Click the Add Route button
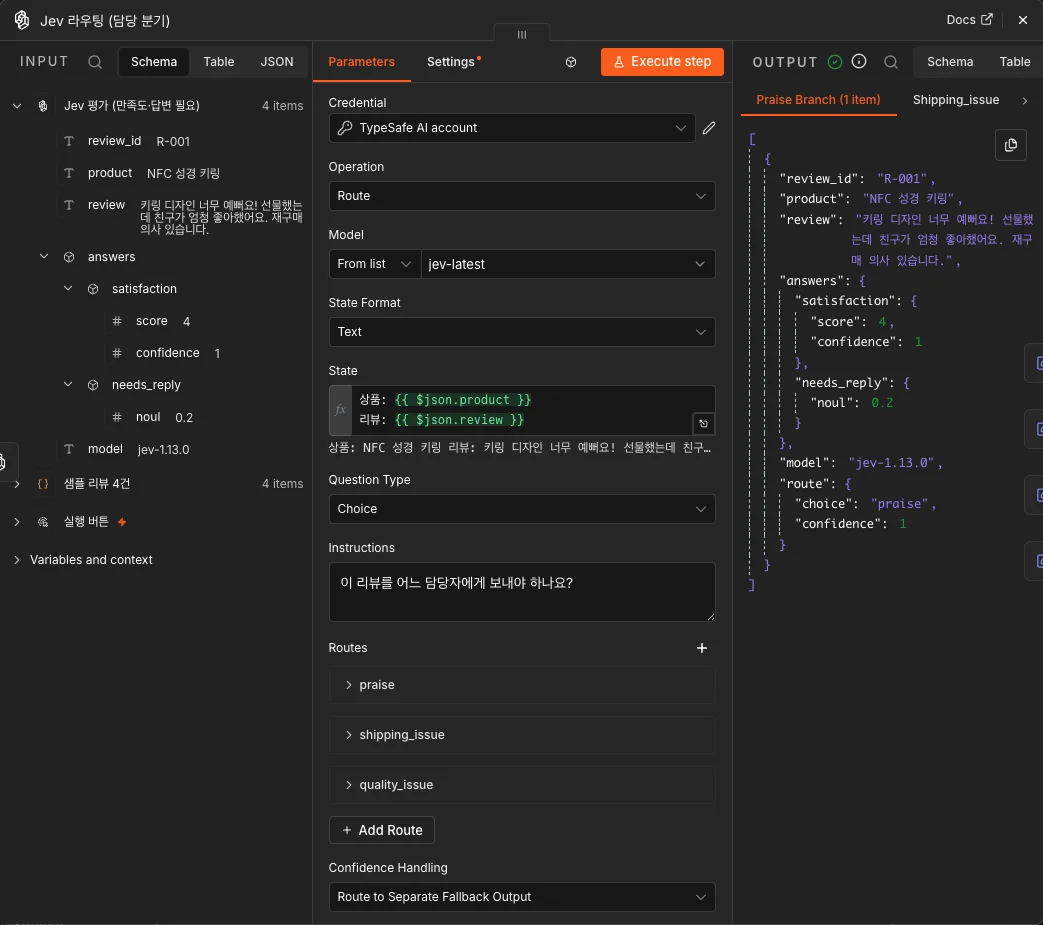The image size is (1043, 925). pyautogui.click(x=382, y=830)
